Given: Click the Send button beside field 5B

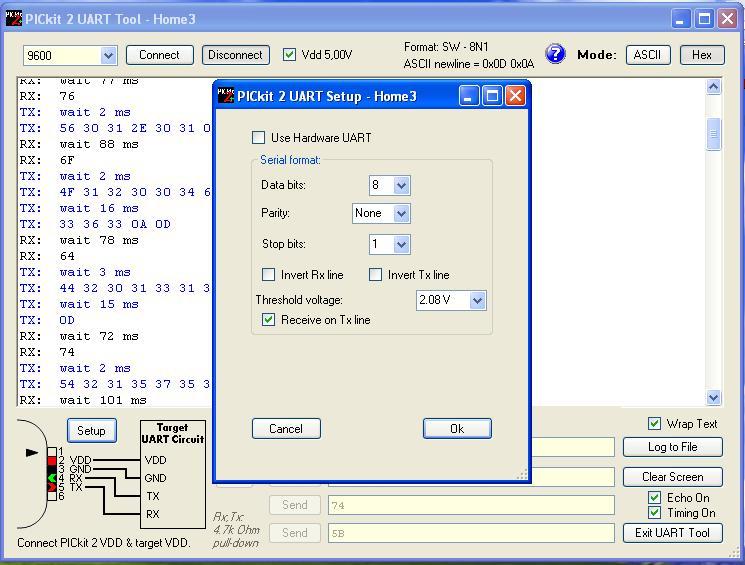Looking at the screenshot, I should point(295,533).
